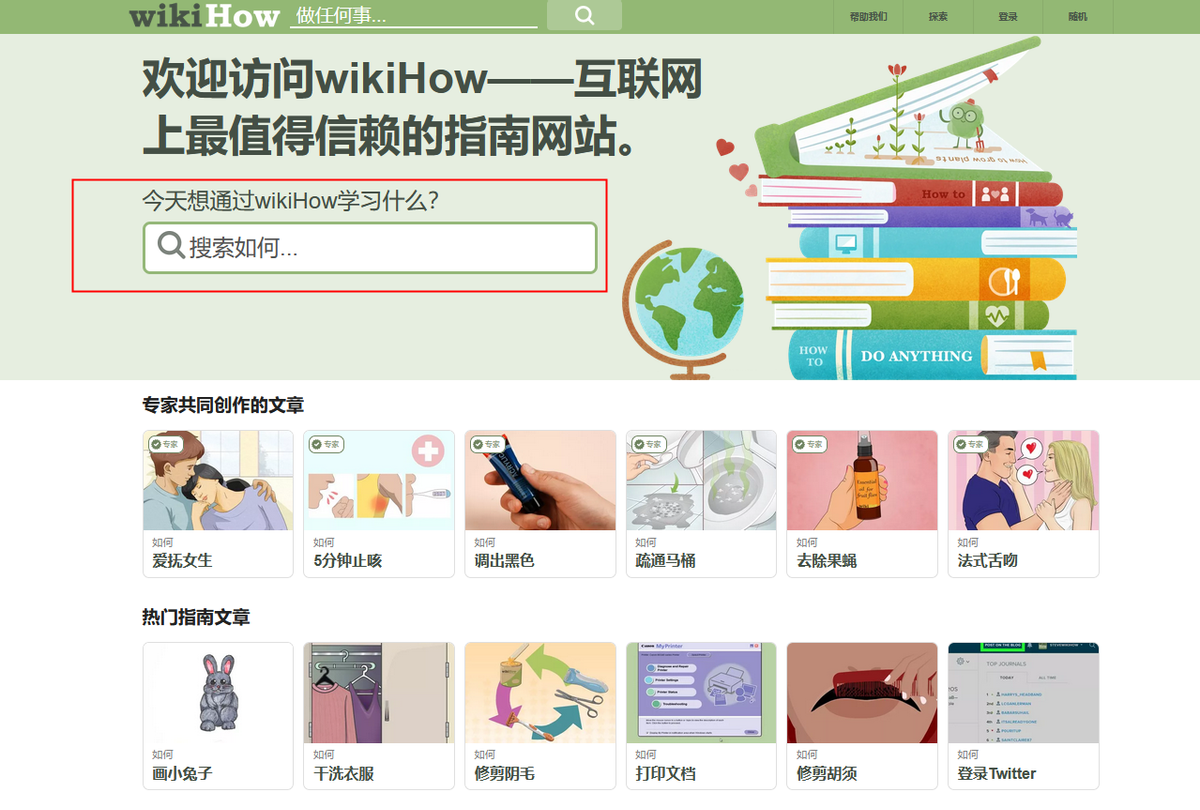Screen dimensions: 1200x810
Task: Open 爱抚女生 article thumbnail
Action: [218, 480]
